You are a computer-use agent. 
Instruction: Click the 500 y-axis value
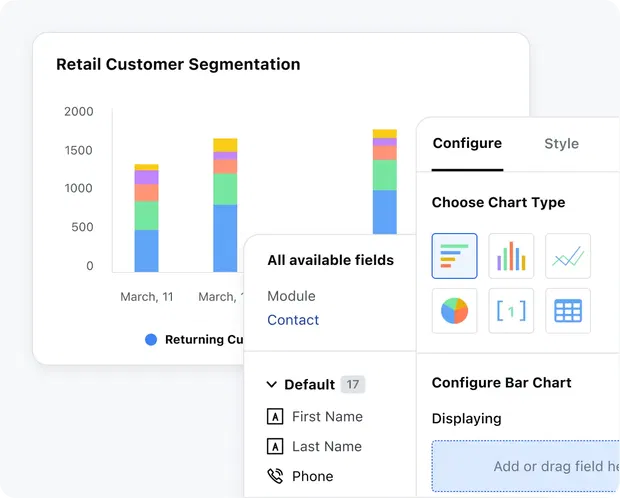click(82, 227)
